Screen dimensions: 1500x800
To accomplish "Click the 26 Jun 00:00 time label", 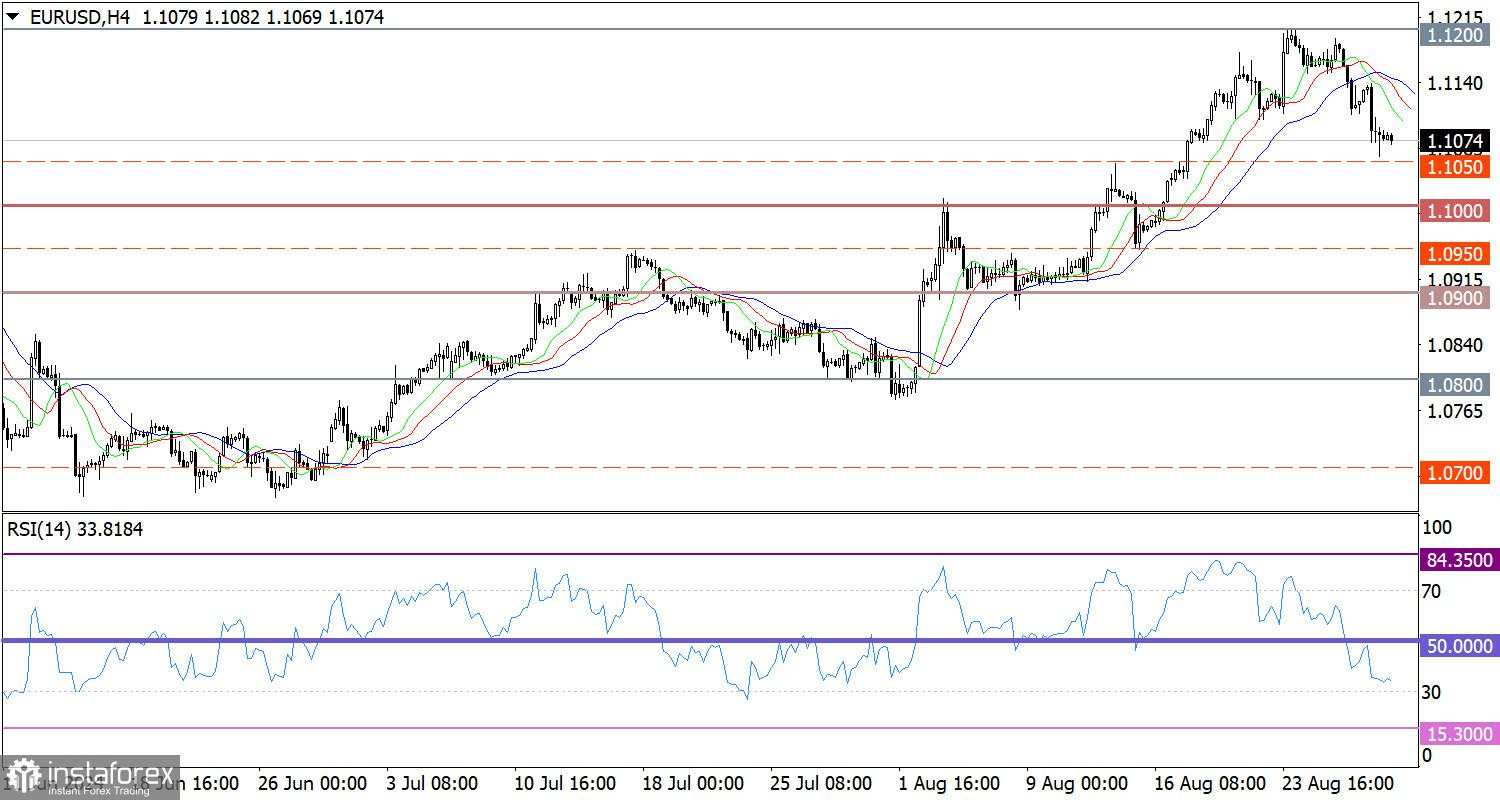I will pos(312,782).
